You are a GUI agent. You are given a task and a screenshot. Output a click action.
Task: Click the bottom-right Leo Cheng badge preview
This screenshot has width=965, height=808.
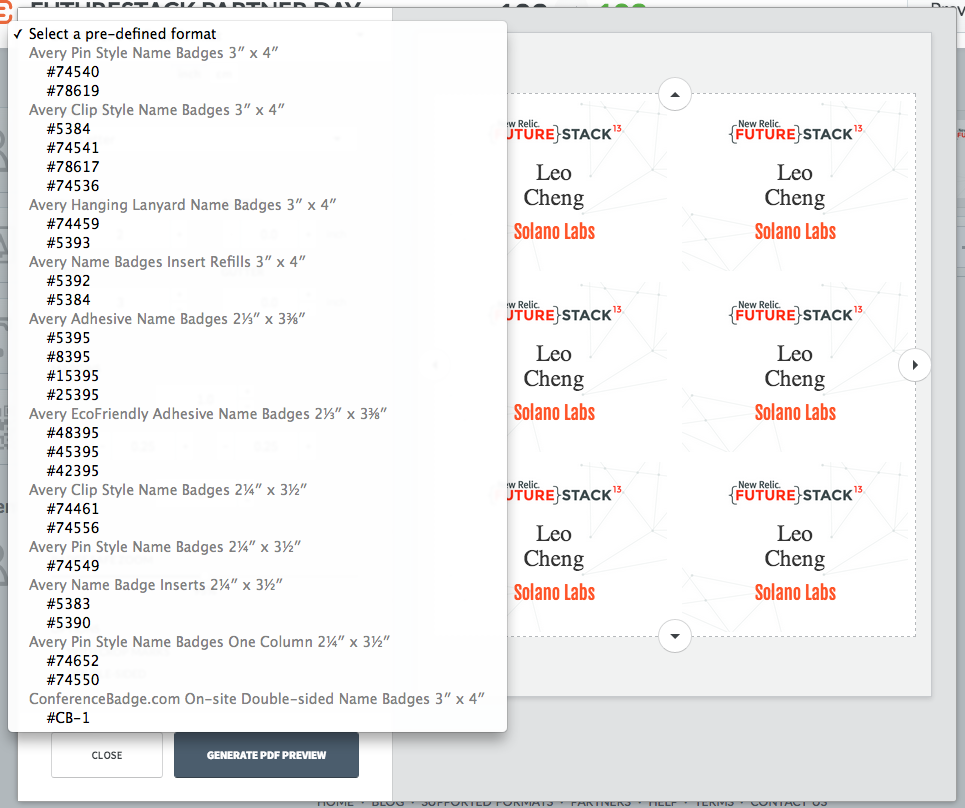pyautogui.click(x=795, y=545)
